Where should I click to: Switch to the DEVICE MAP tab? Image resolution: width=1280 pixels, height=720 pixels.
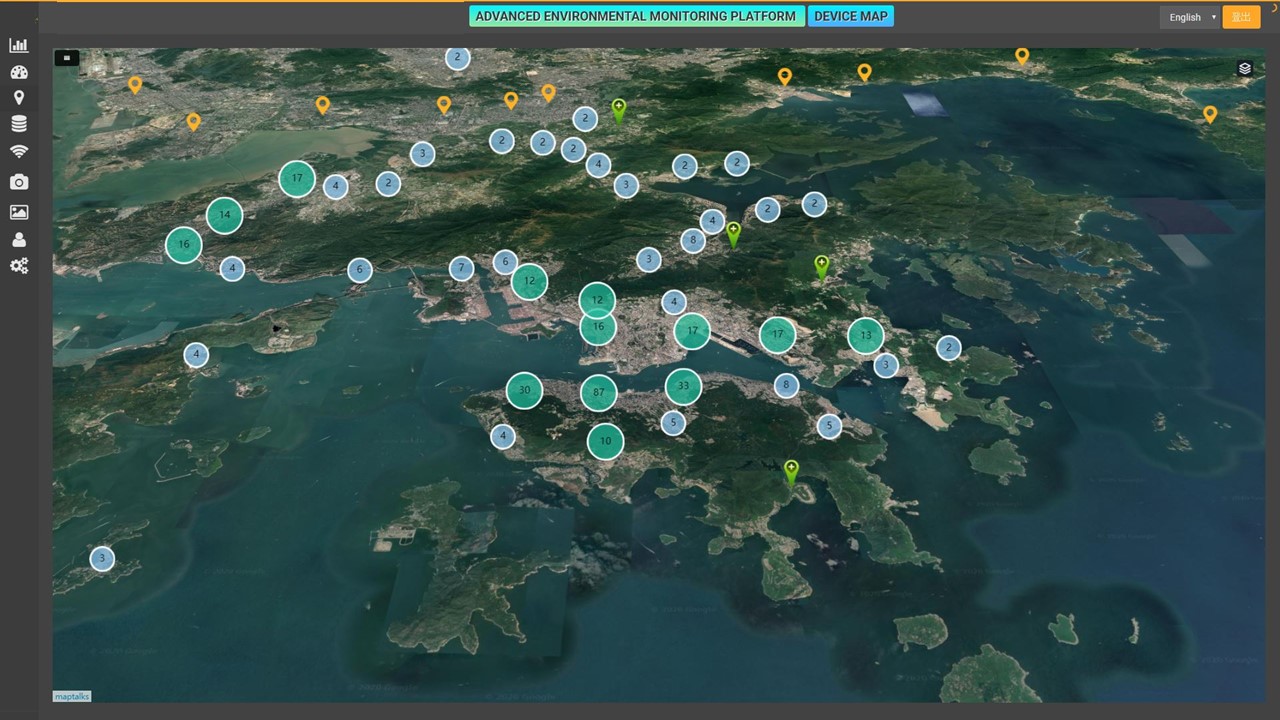click(851, 16)
